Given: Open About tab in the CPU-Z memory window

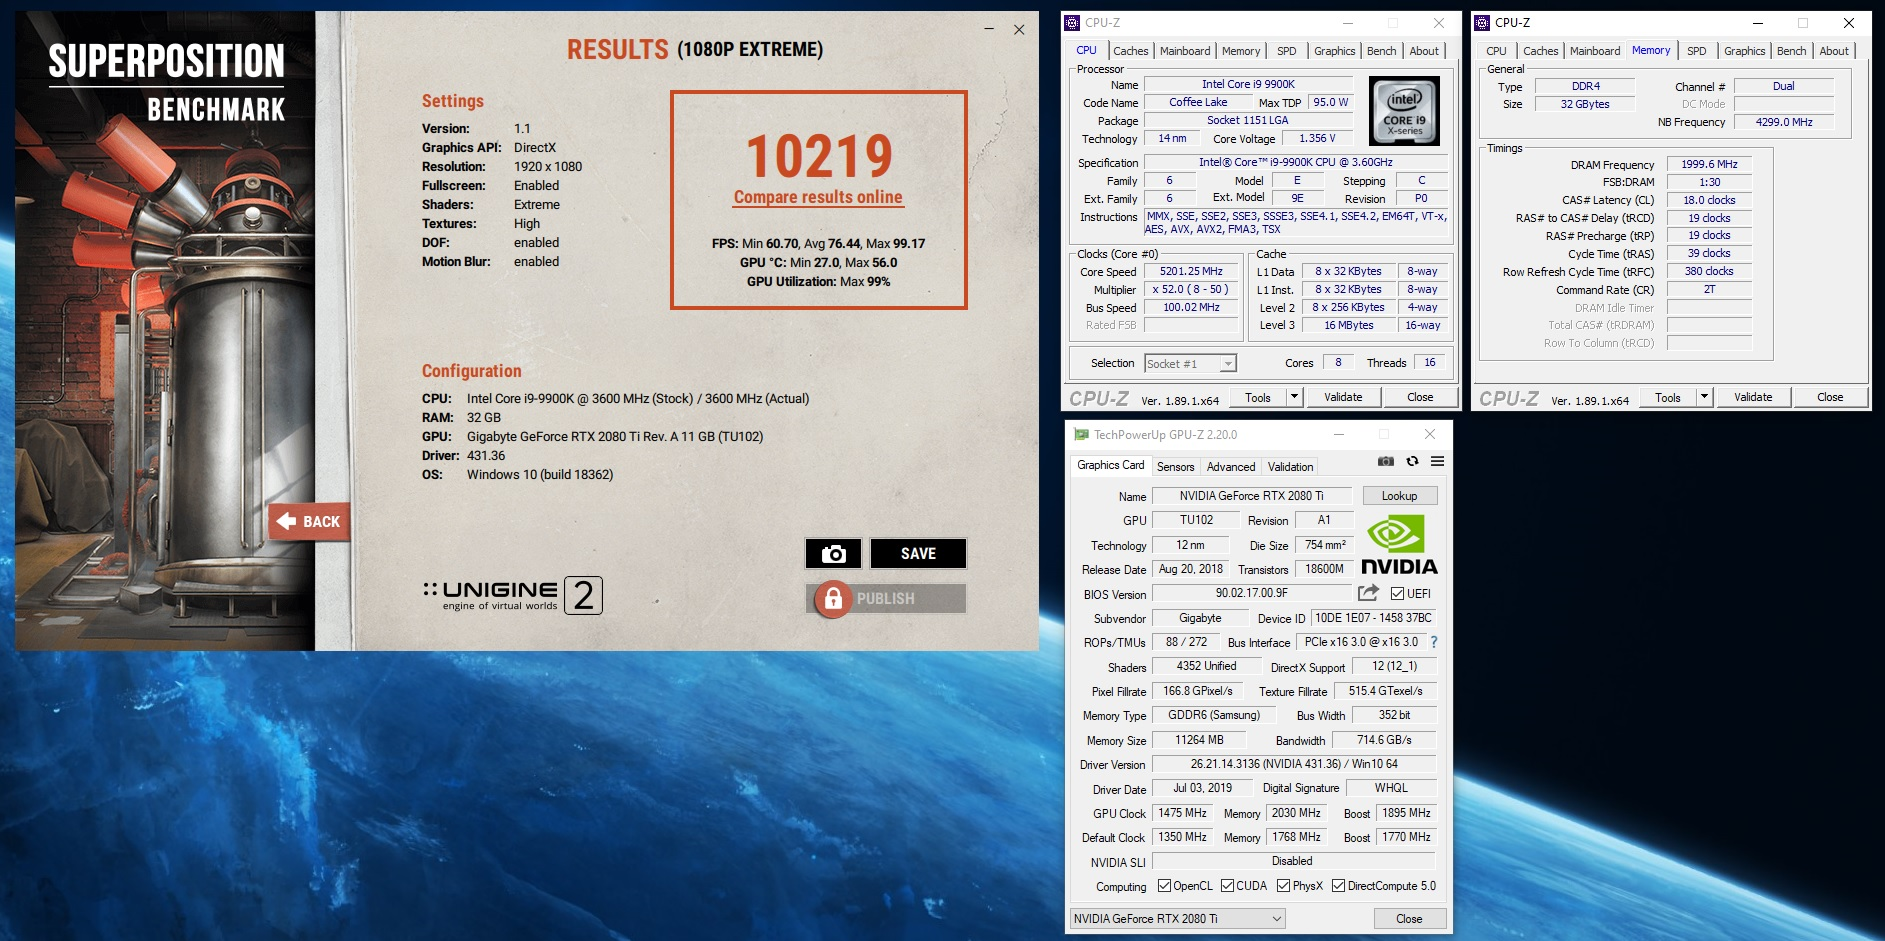Looking at the screenshot, I should pyautogui.click(x=1834, y=51).
